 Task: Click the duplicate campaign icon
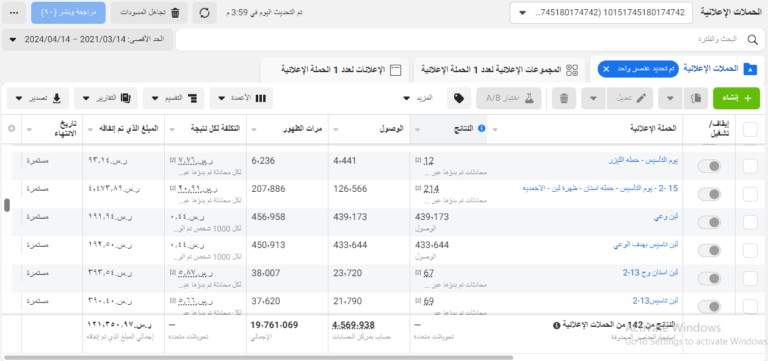696,98
